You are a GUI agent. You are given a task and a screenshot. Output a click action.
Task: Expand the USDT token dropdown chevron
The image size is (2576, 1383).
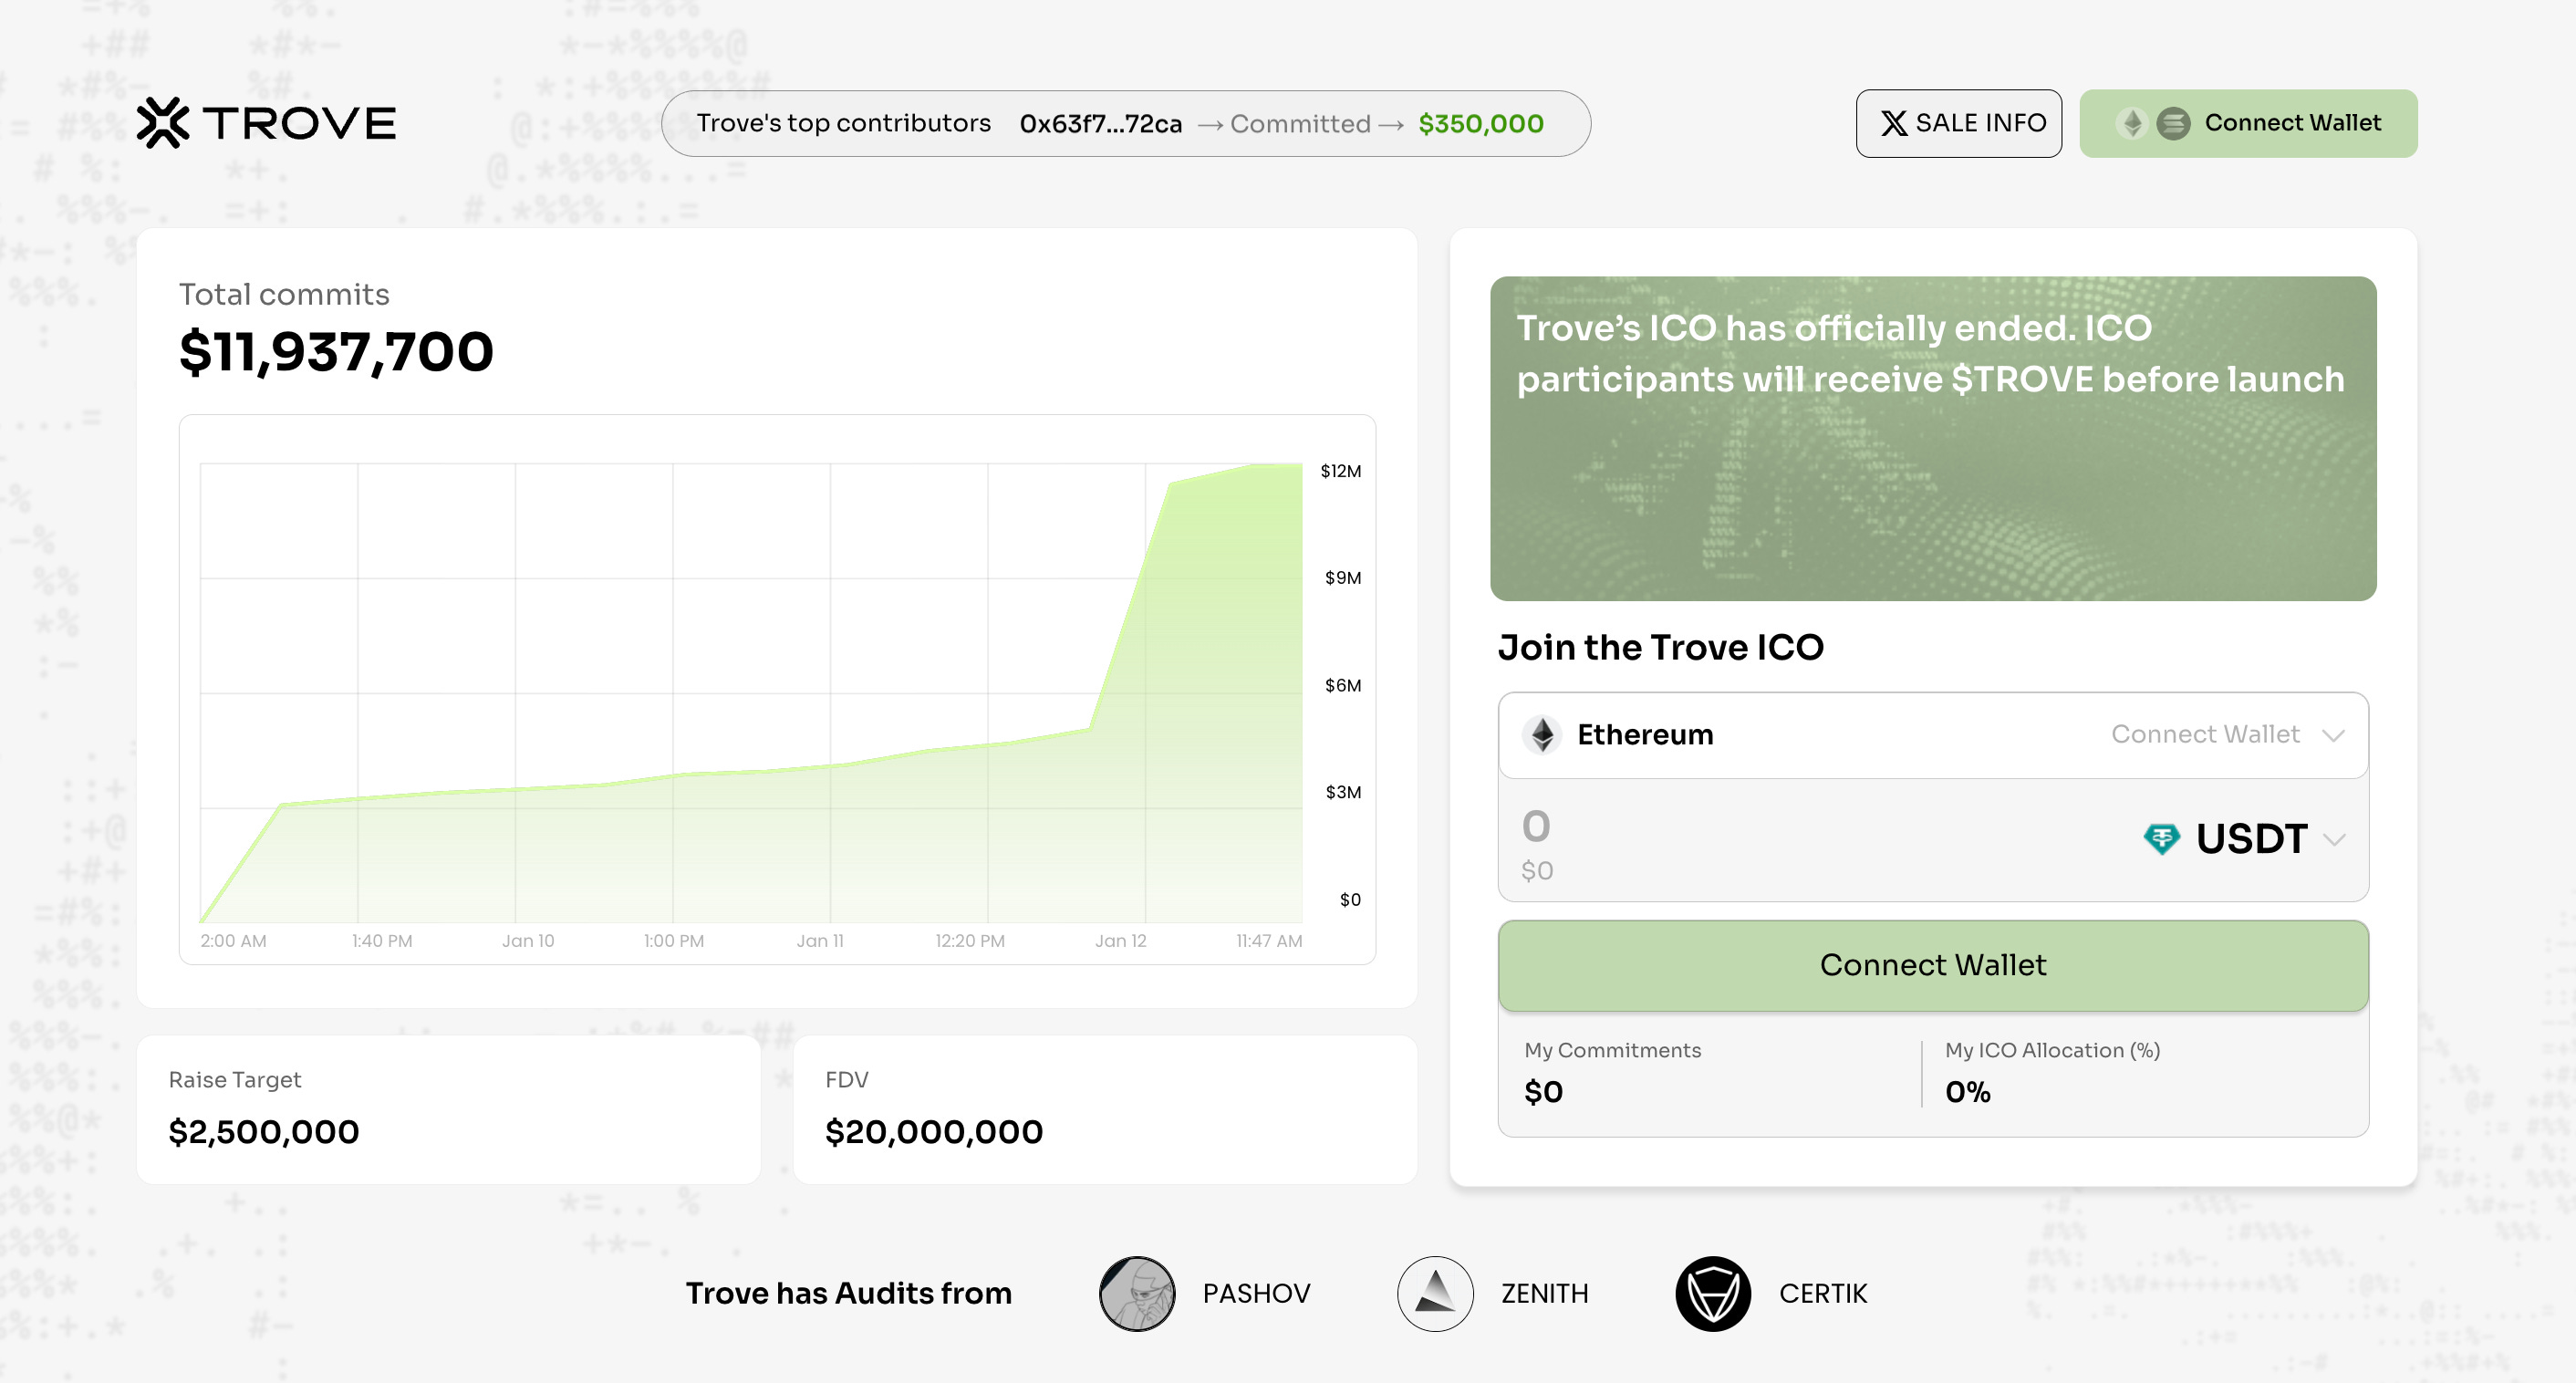2334,840
